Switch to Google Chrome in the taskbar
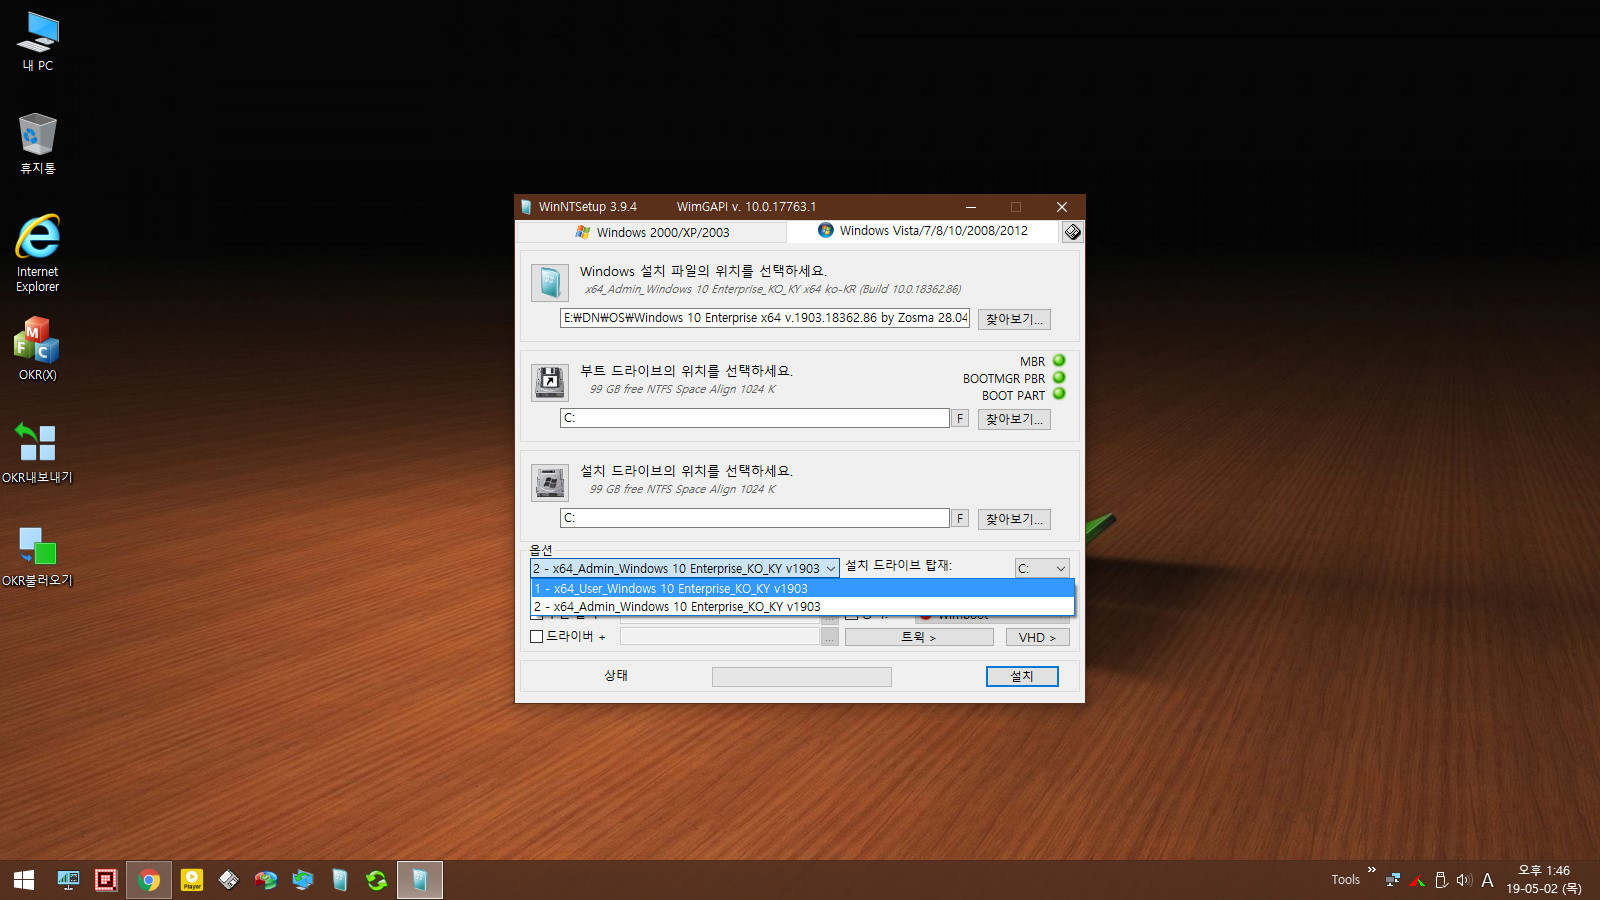Viewport: 1600px width, 900px height. (x=149, y=880)
